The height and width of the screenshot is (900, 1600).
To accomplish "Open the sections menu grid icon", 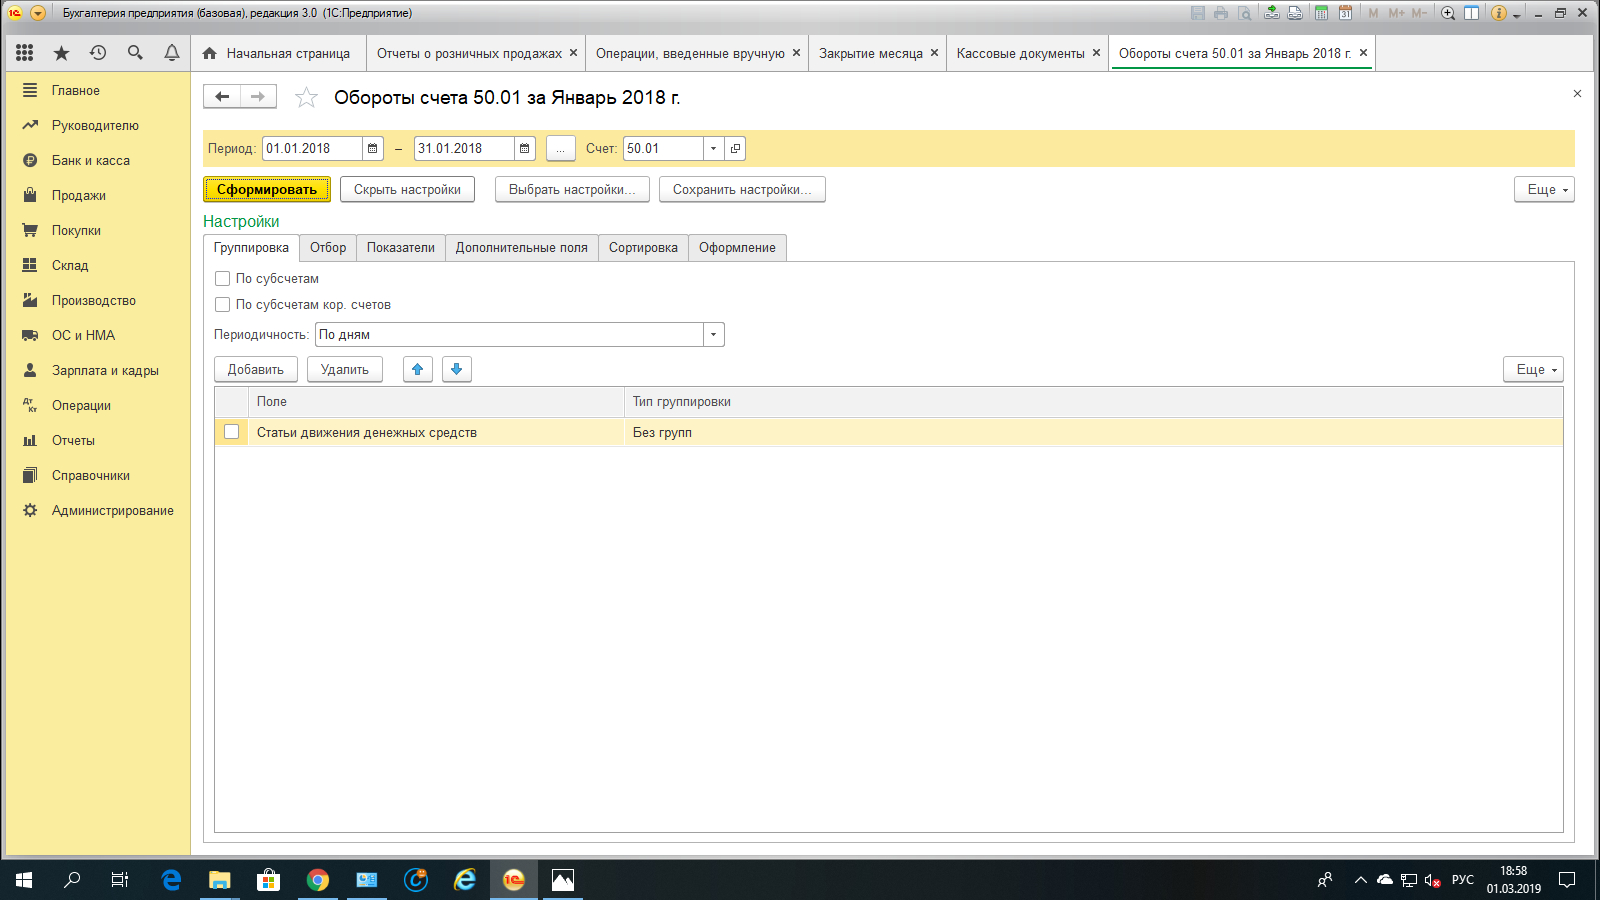I will tap(25, 53).
